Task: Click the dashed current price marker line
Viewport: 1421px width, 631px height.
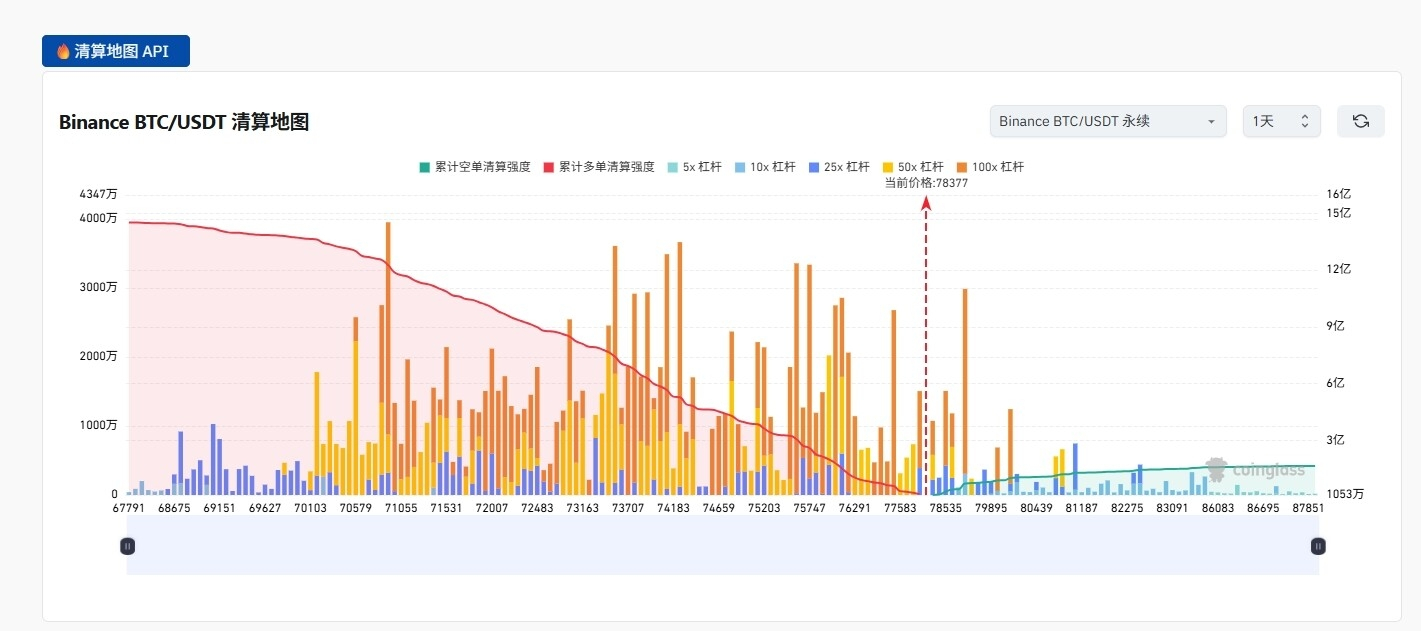Action: coord(926,345)
